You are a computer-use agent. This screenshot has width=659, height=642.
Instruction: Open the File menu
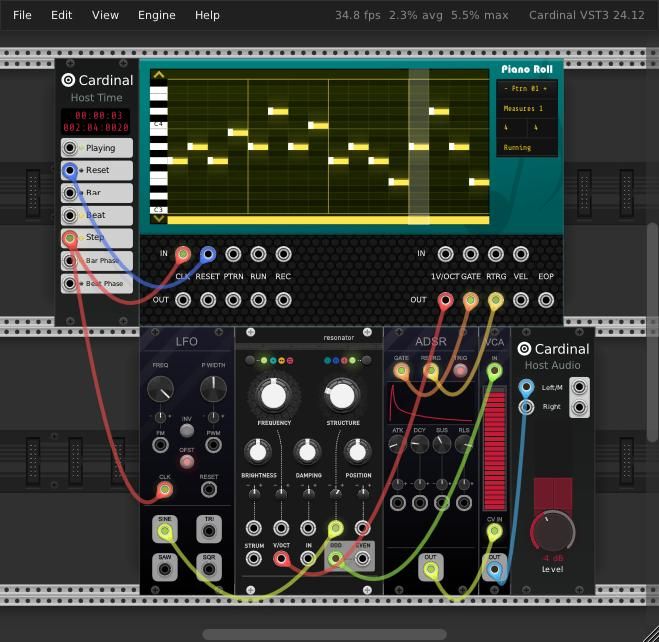click(x=22, y=15)
